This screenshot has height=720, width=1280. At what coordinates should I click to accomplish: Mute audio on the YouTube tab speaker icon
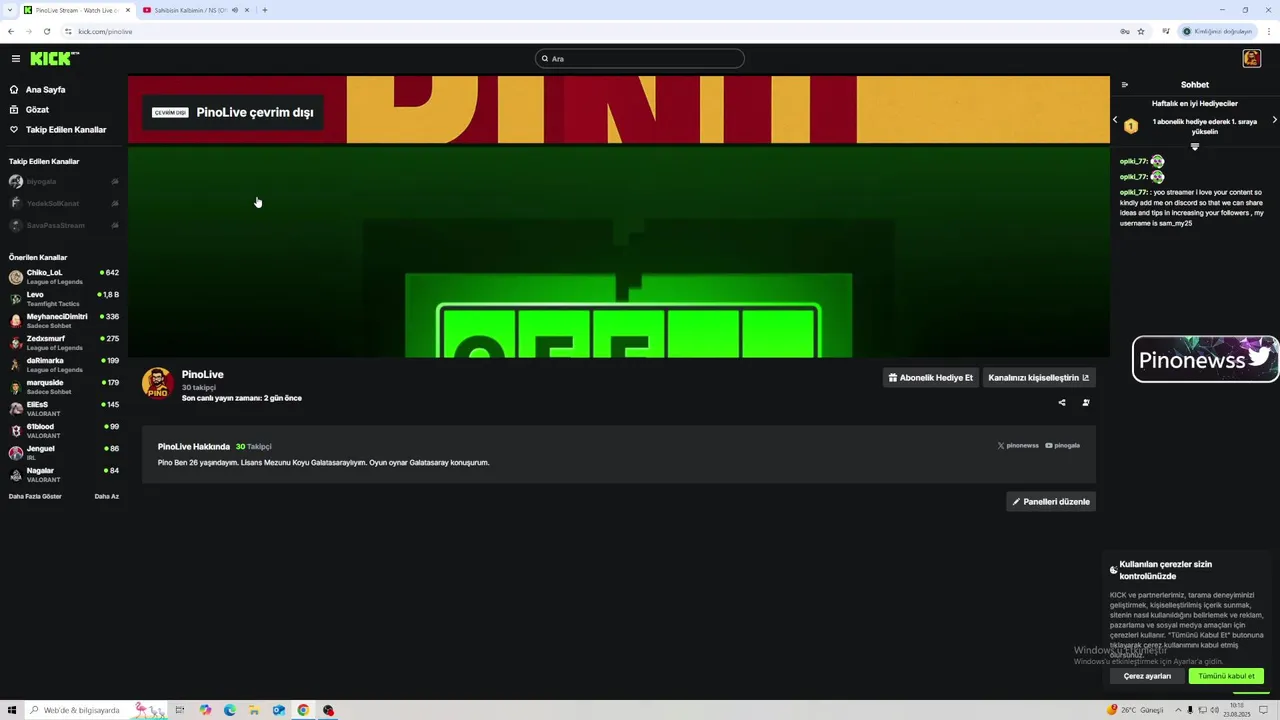coord(235,10)
